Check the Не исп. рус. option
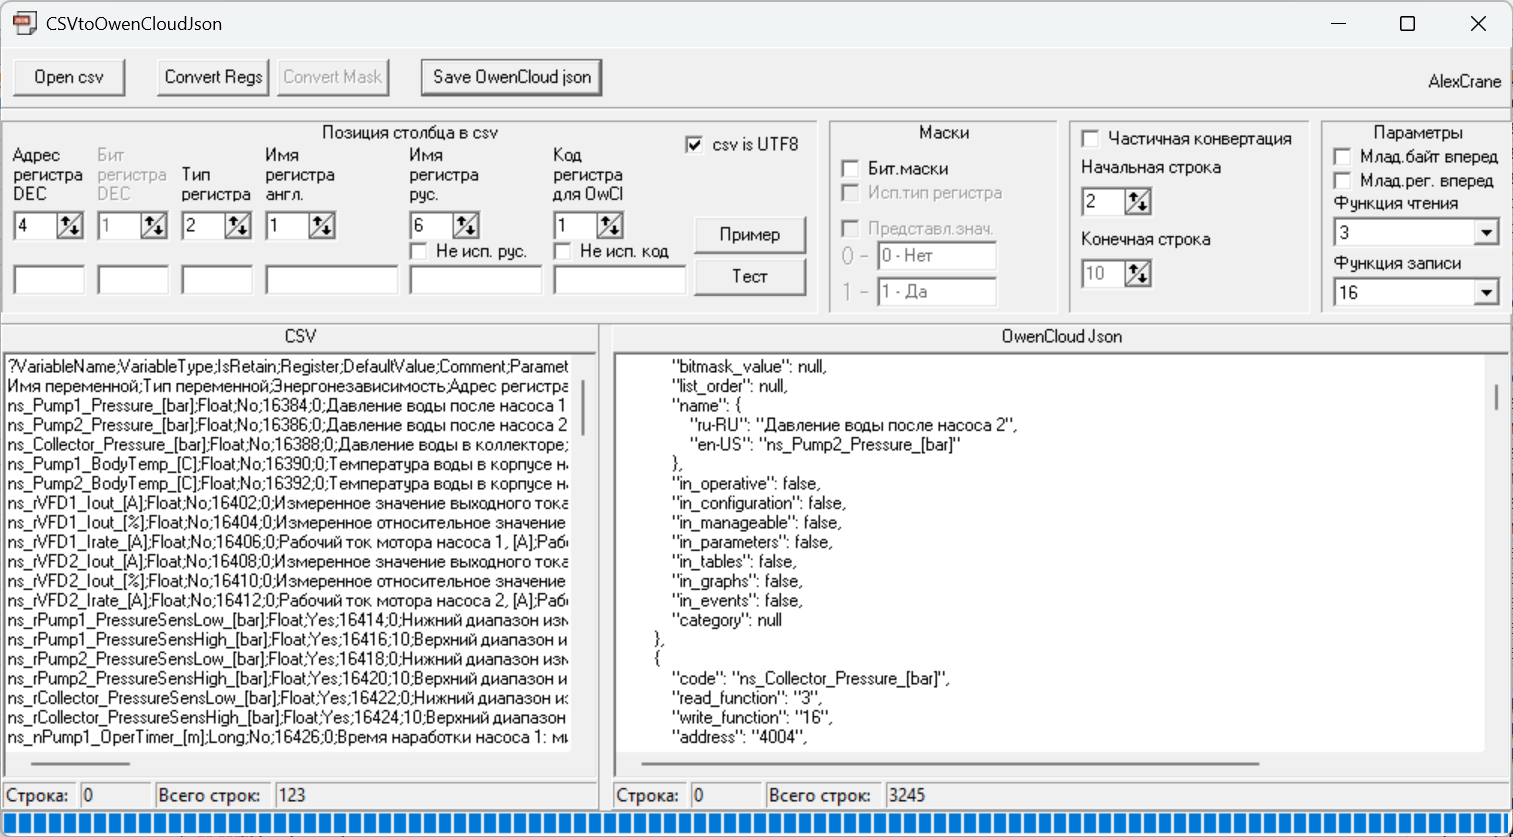The image size is (1513, 837). [x=419, y=251]
